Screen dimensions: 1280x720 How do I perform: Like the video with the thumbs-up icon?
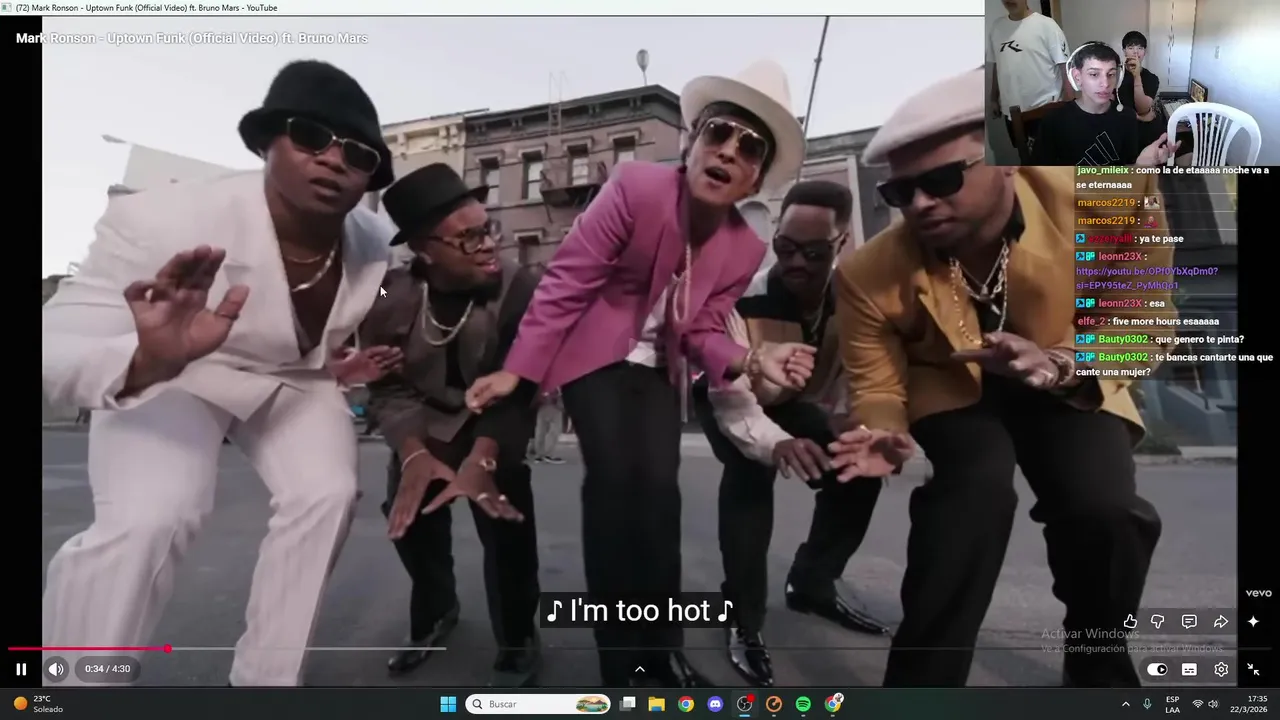click(x=1130, y=622)
